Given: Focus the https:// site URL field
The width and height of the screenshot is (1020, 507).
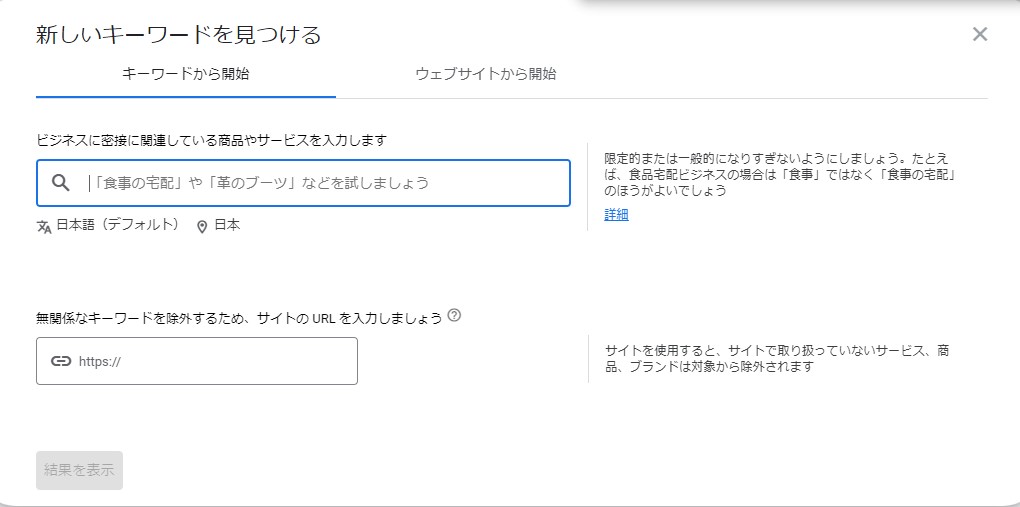Looking at the screenshot, I should click(x=210, y=361).
